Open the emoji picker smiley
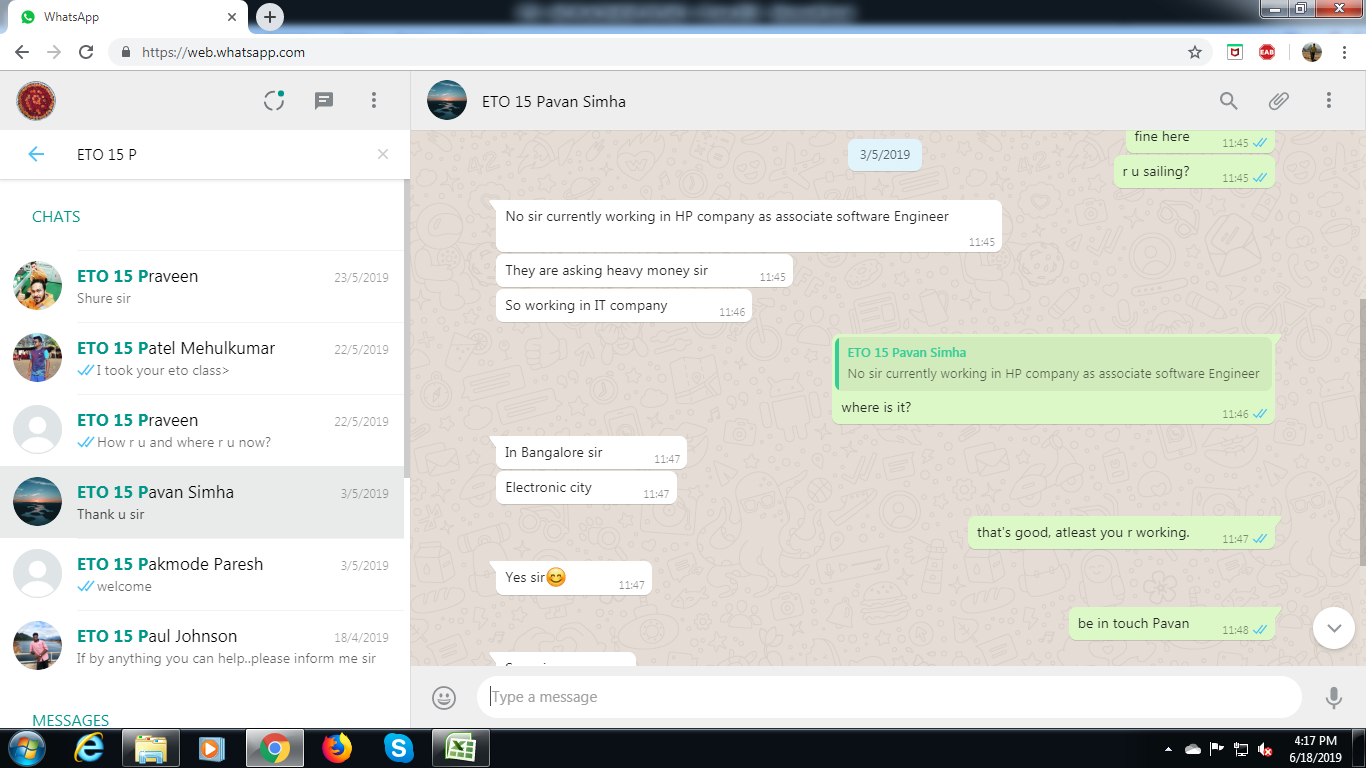This screenshot has width=1366, height=768. click(444, 697)
